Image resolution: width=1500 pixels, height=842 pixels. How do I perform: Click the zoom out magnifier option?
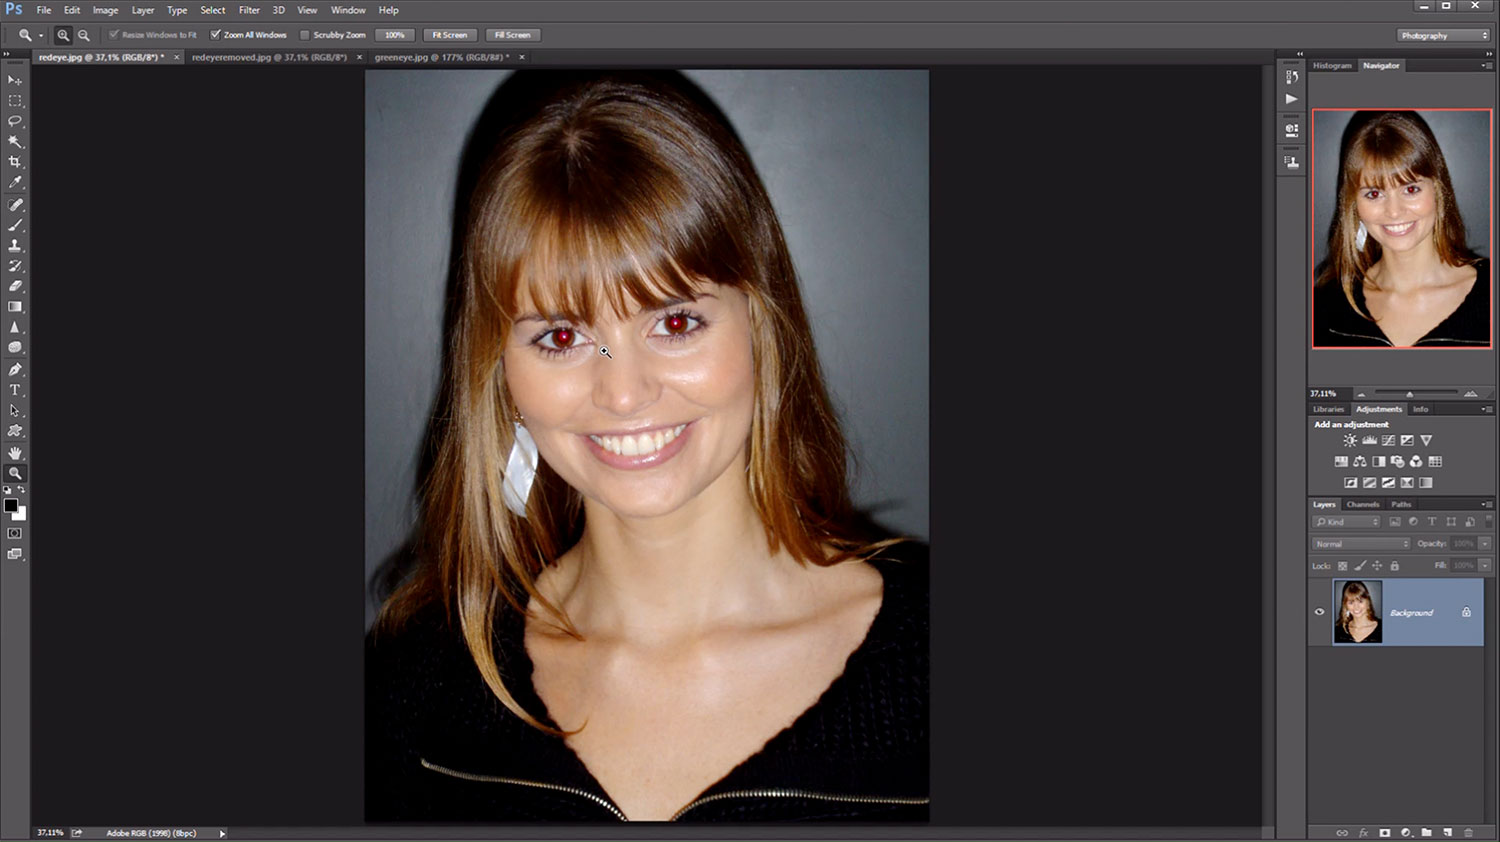click(x=84, y=35)
